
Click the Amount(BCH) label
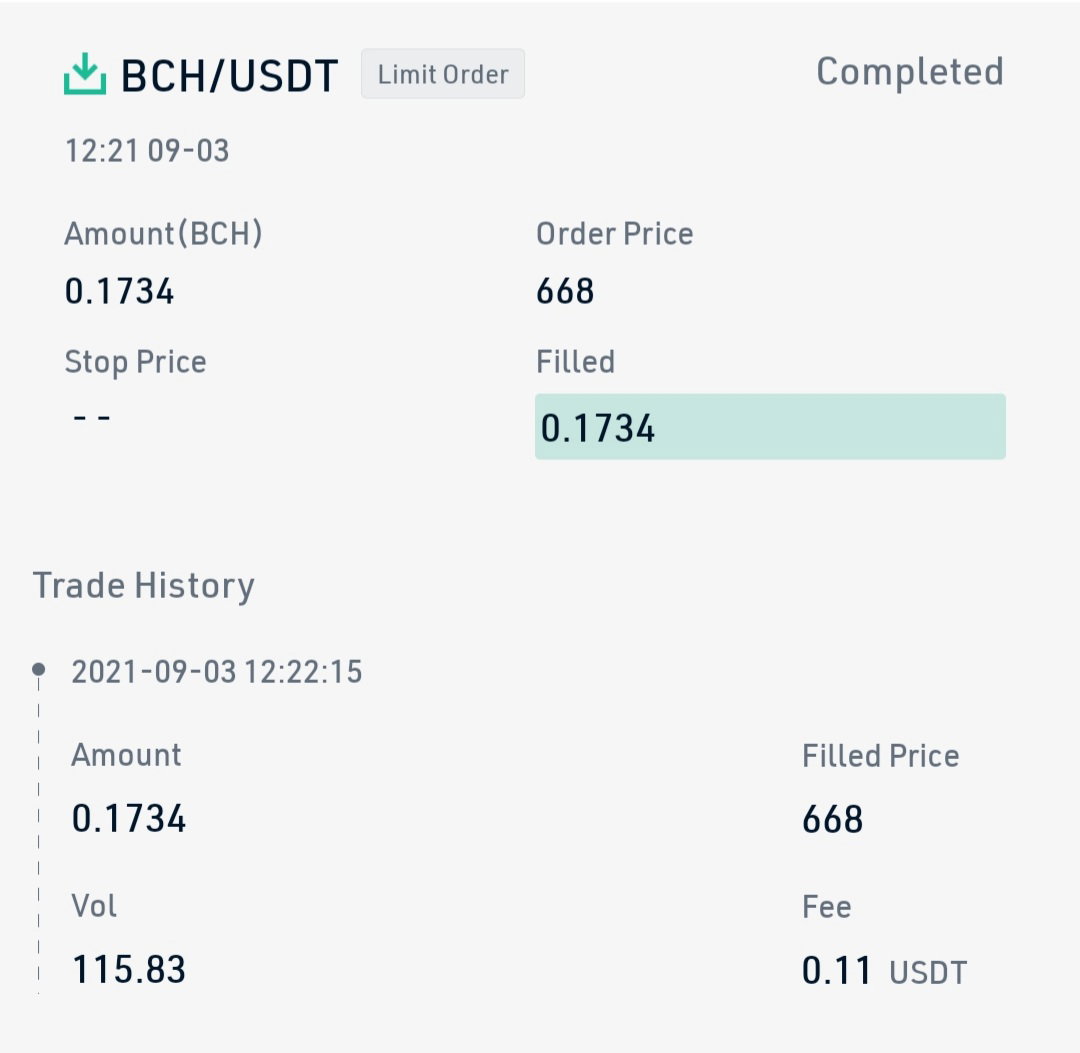163,233
